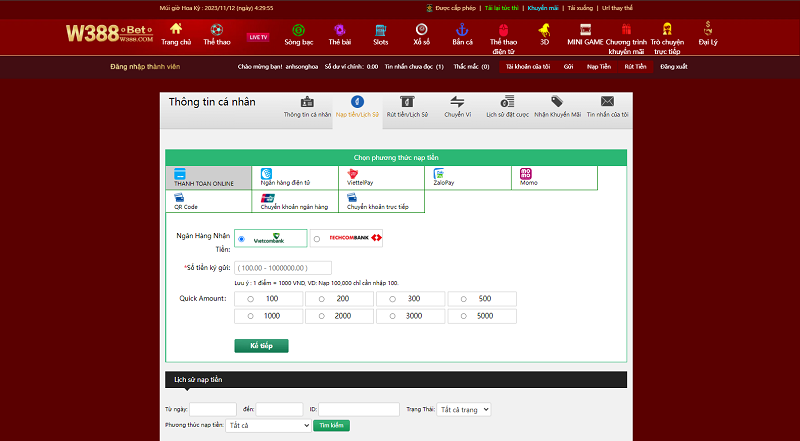This screenshot has width=800, height=441.
Task: Open Tin nhắn chưa đọc messages
Action: [414, 67]
